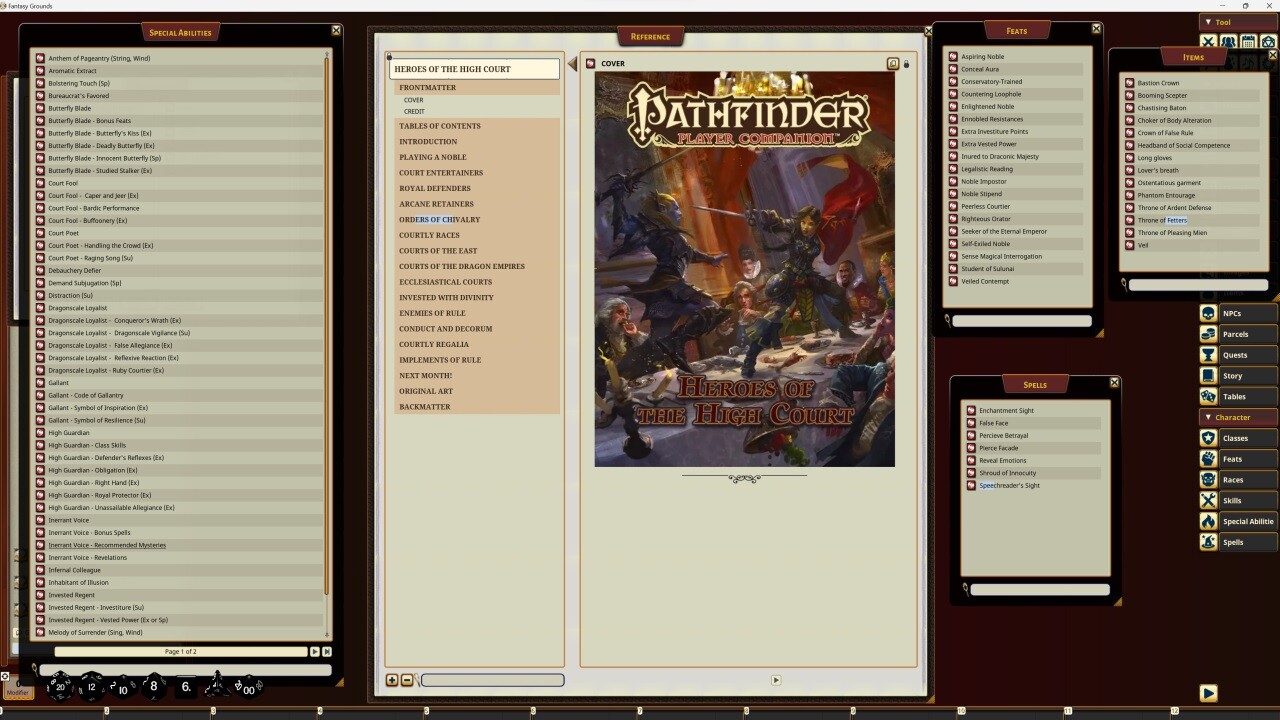Select the Skills crossed-tools icon
The width and height of the screenshot is (1280, 720).
[x=1208, y=500]
